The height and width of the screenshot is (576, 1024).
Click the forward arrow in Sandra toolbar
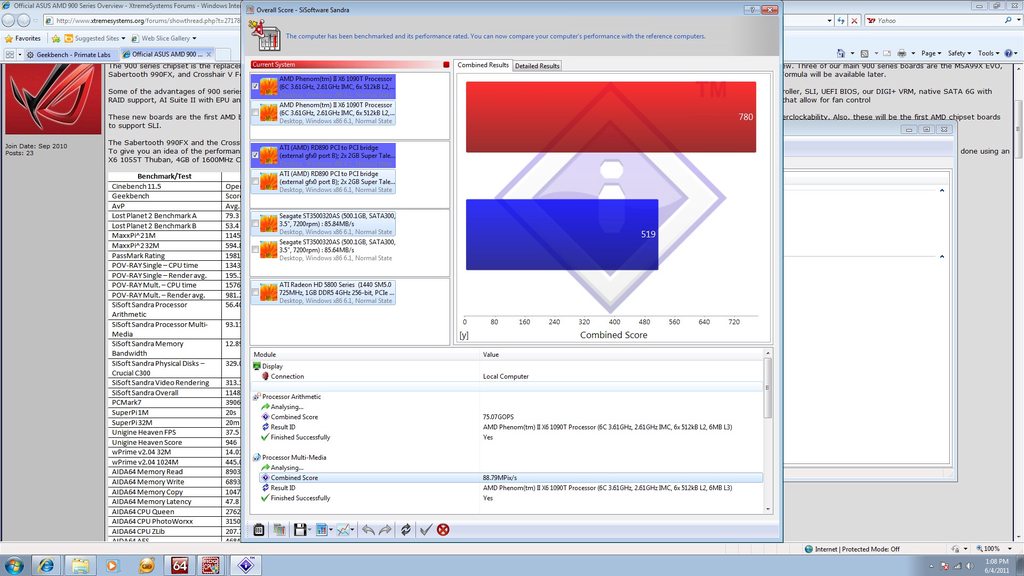pyautogui.click(x=385, y=530)
